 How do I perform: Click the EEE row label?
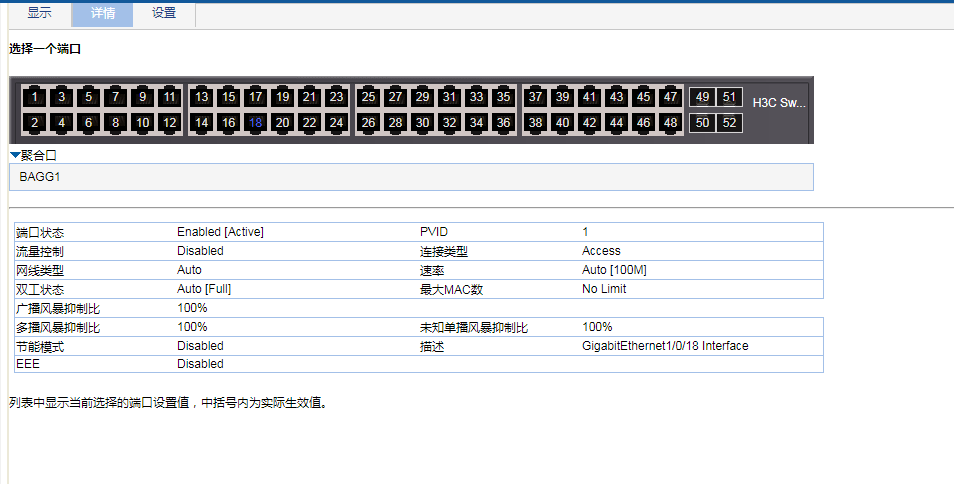(28, 364)
